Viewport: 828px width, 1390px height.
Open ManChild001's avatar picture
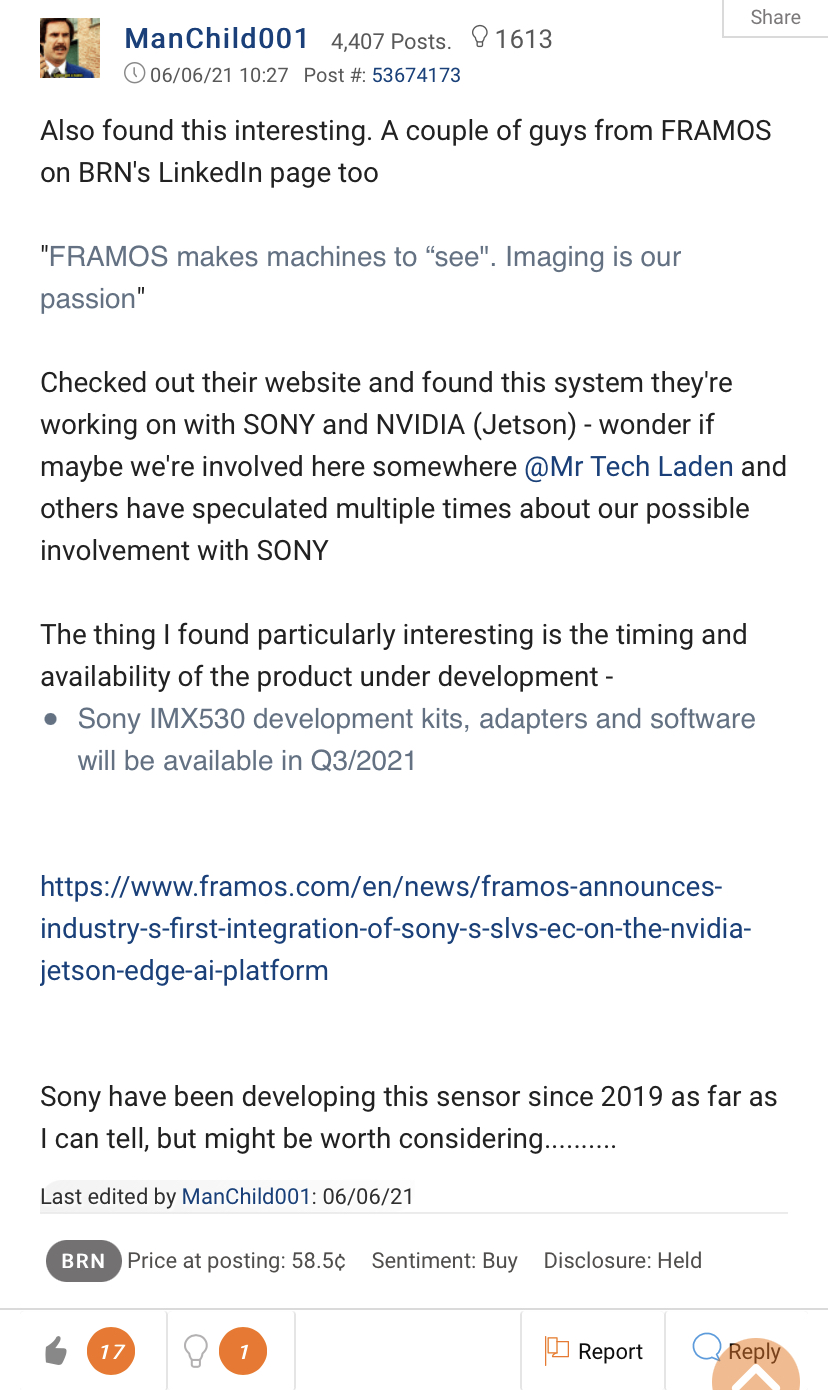click(70, 48)
